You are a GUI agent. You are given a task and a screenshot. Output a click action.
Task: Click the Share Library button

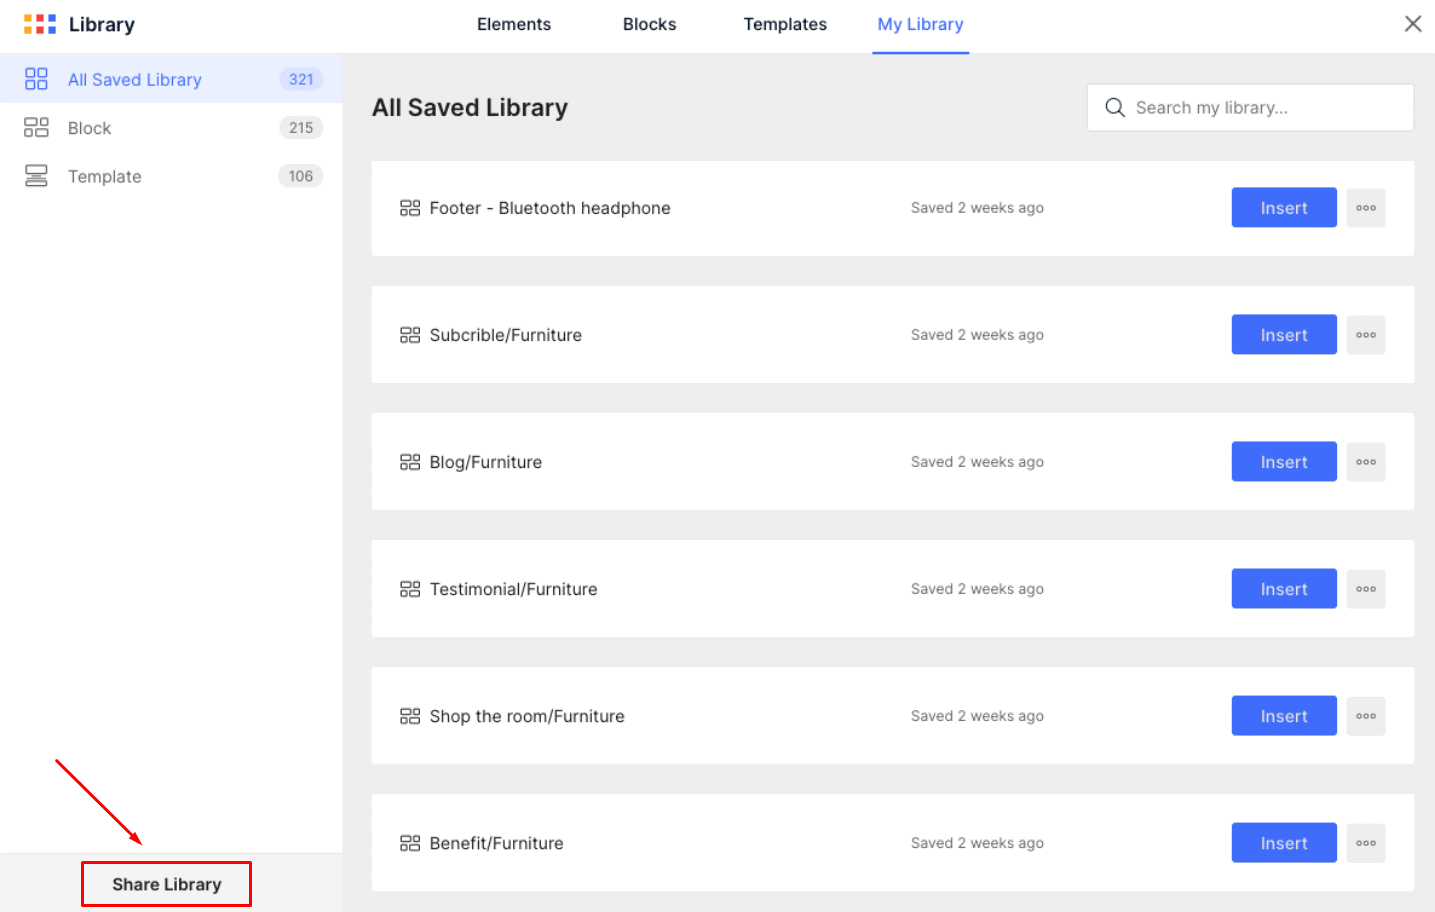click(166, 884)
